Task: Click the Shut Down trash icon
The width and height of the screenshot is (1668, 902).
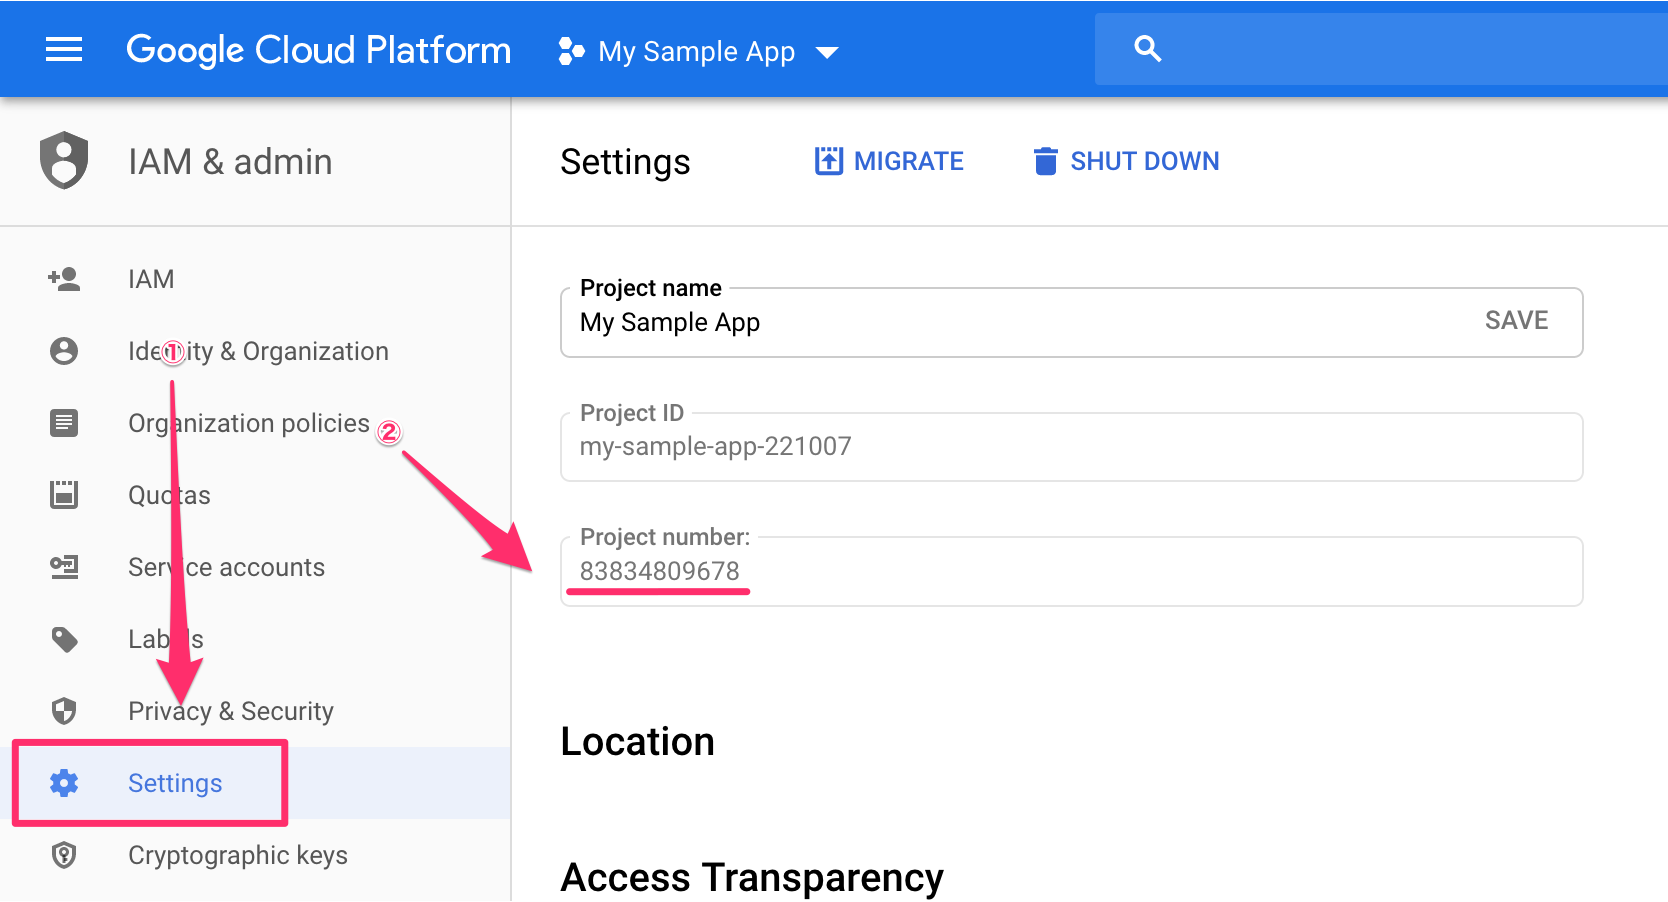Action: click(1045, 161)
